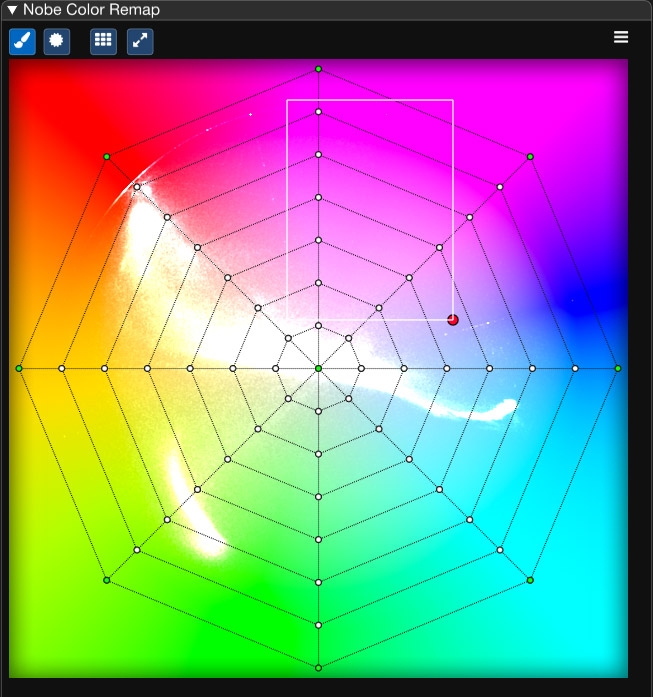Select the outer green node on the far left

tap(19, 369)
